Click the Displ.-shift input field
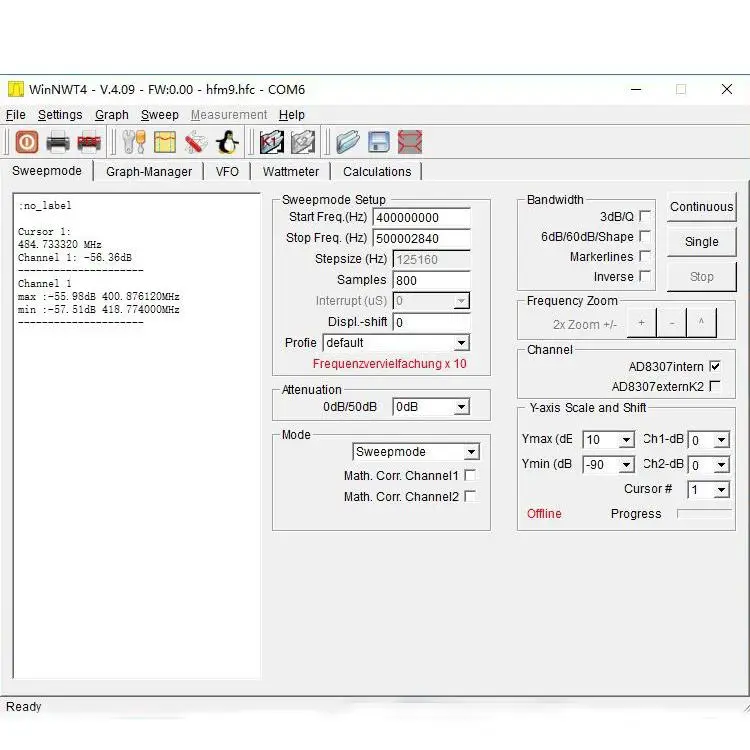The image size is (750, 750). pos(431,322)
